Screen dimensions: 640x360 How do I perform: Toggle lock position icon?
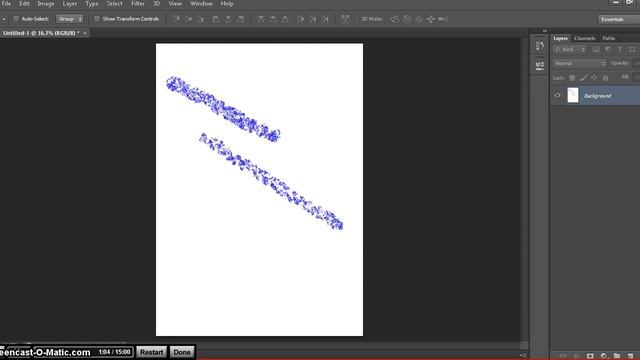click(594, 78)
